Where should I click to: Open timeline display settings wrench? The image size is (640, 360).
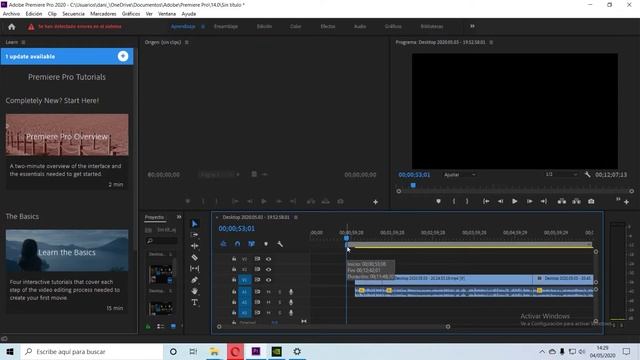(280, 244)
